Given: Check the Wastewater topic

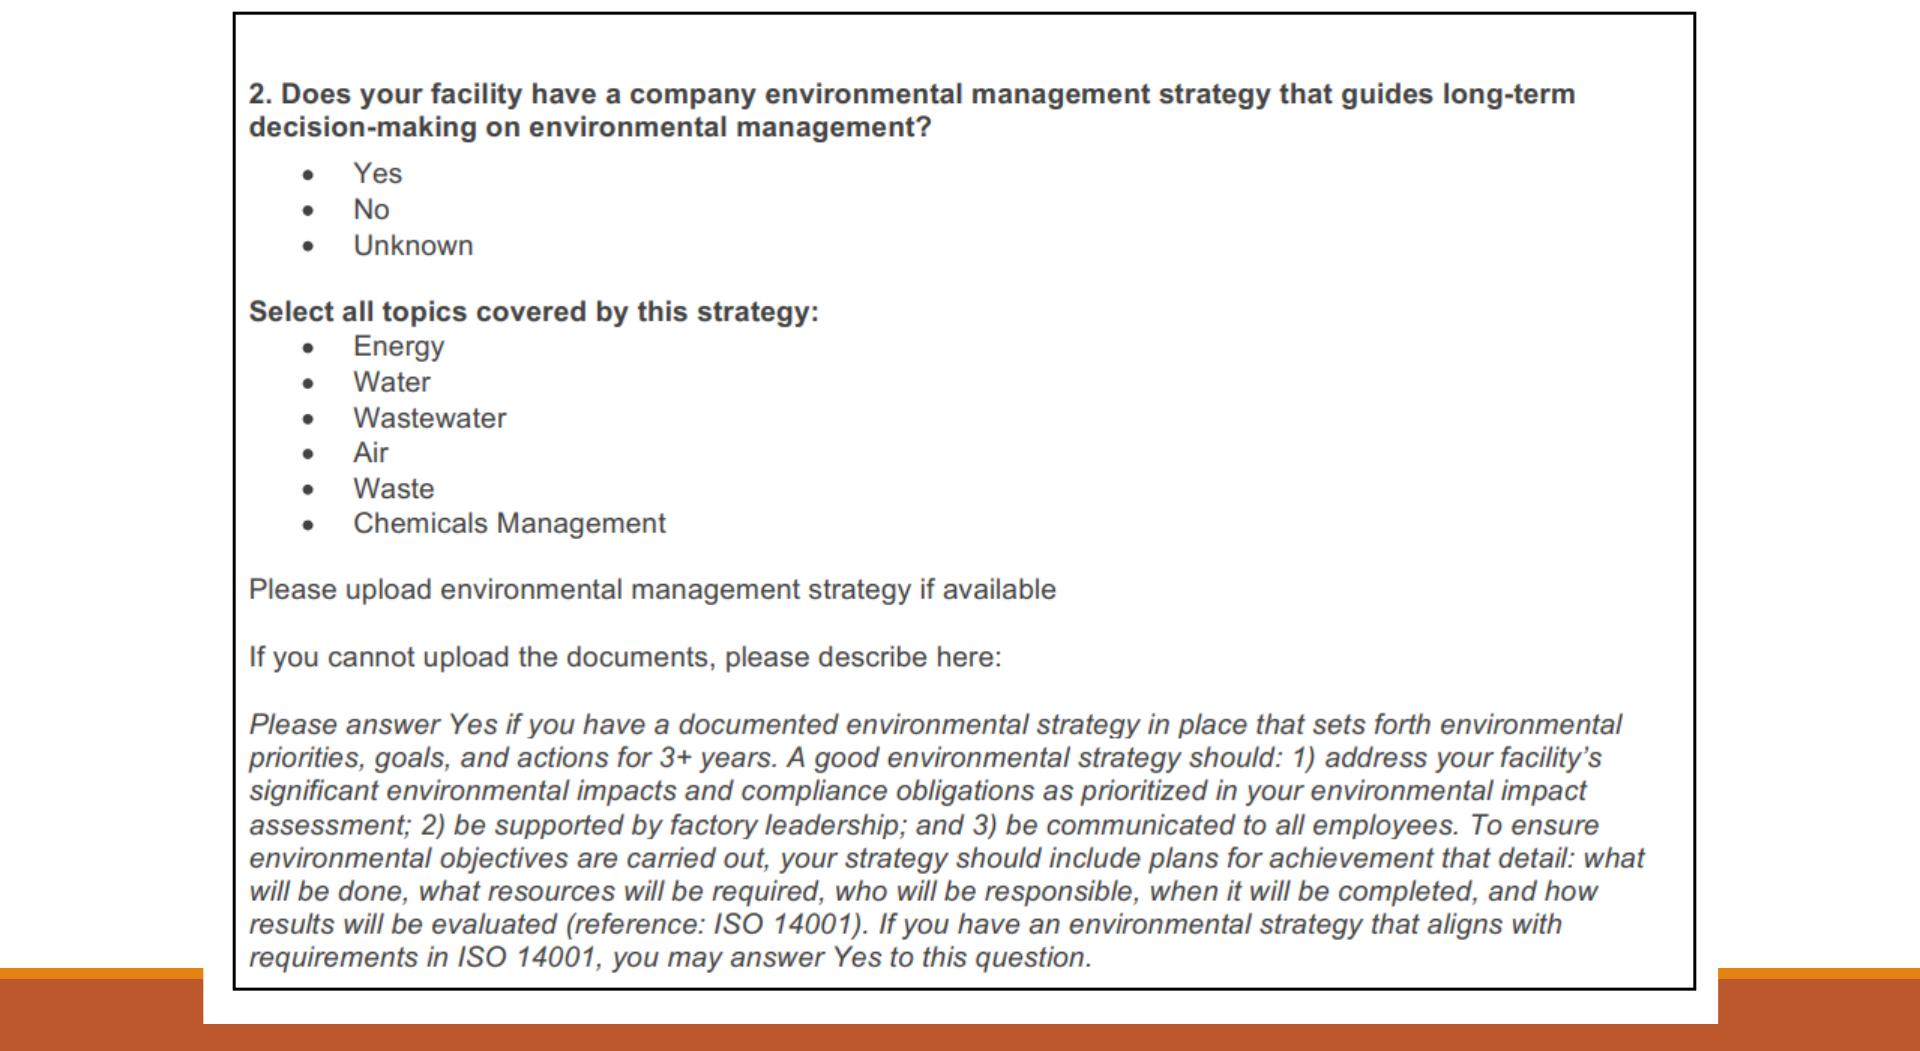Looking at the screenshot, I should [429, 418].
